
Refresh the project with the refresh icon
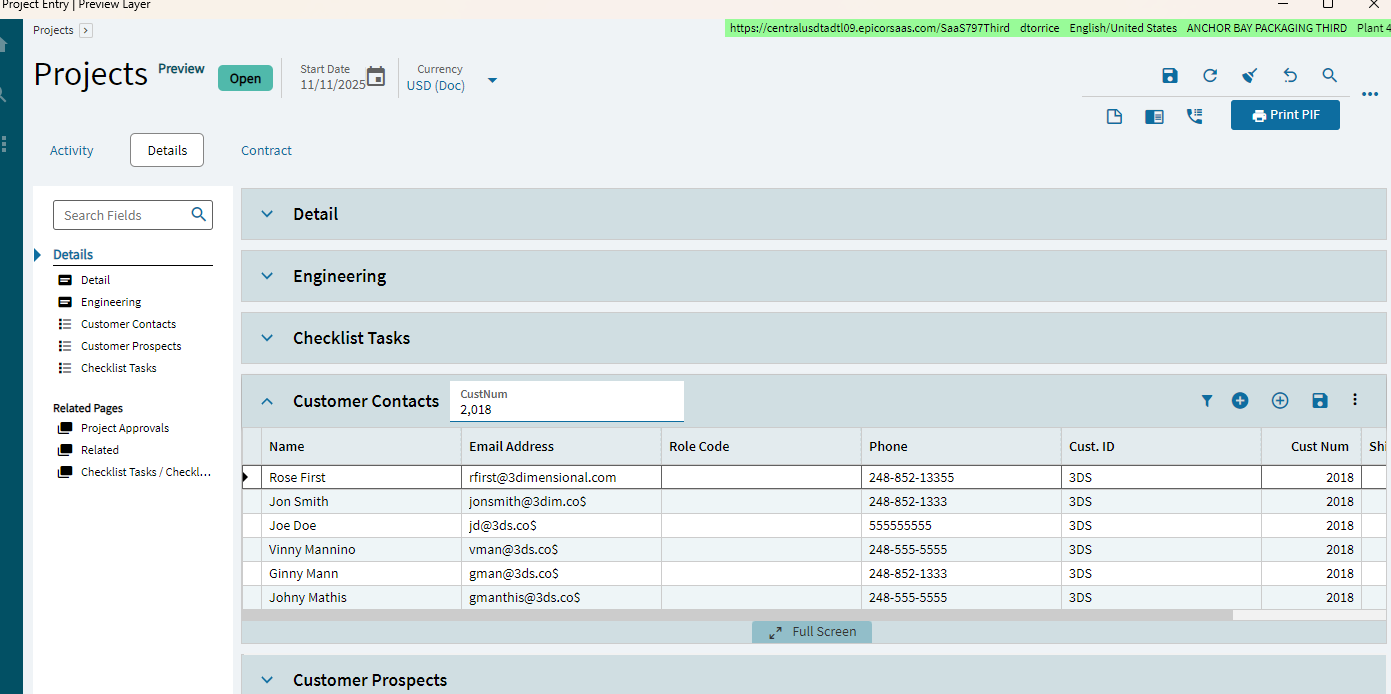tap(1210, 76)
